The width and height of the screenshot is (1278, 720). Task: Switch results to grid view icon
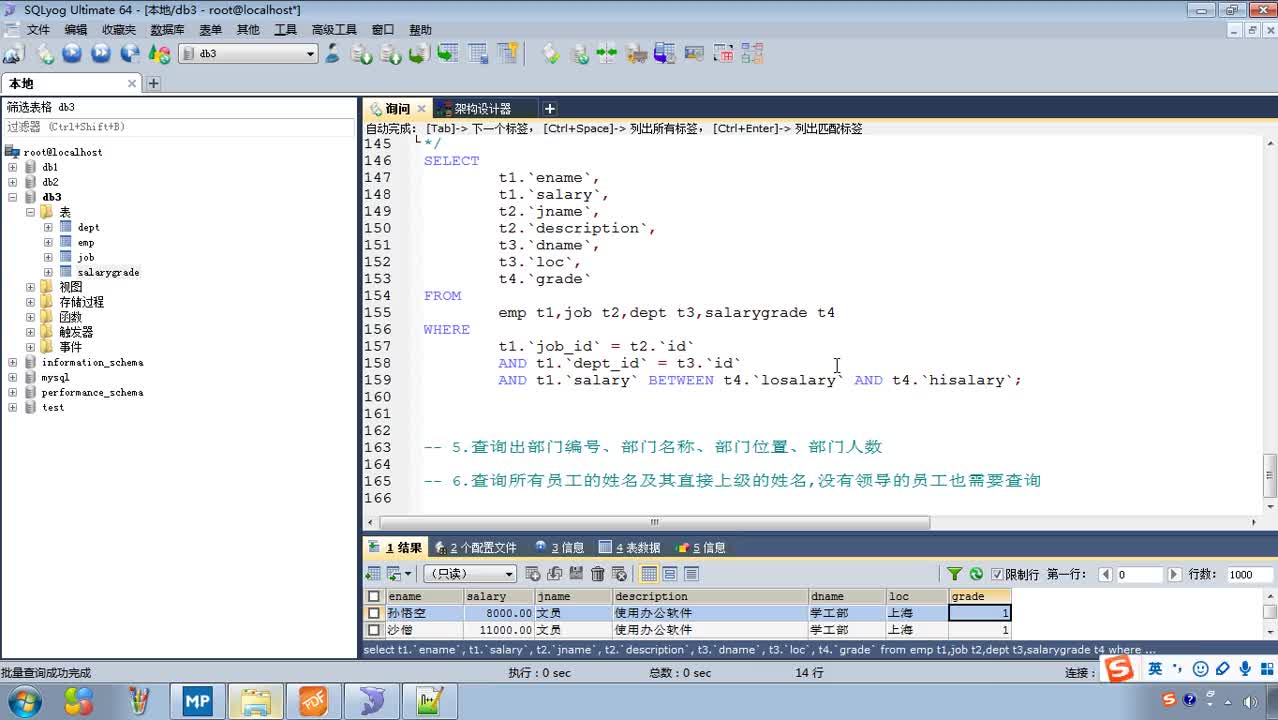click(x=649, y=574)
